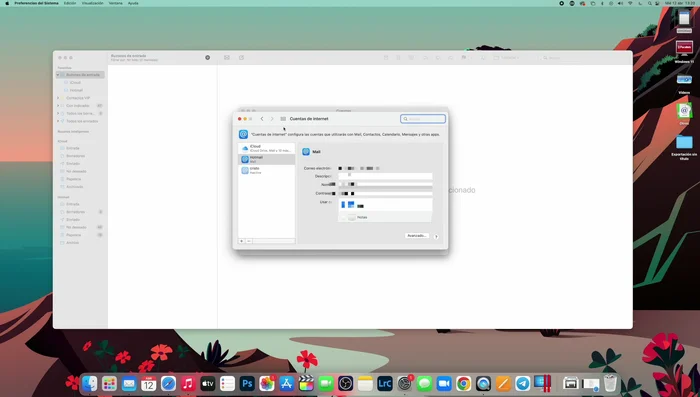700x397 pixels.
Task: Click the Contraseña field
Action: coord(385,193)
